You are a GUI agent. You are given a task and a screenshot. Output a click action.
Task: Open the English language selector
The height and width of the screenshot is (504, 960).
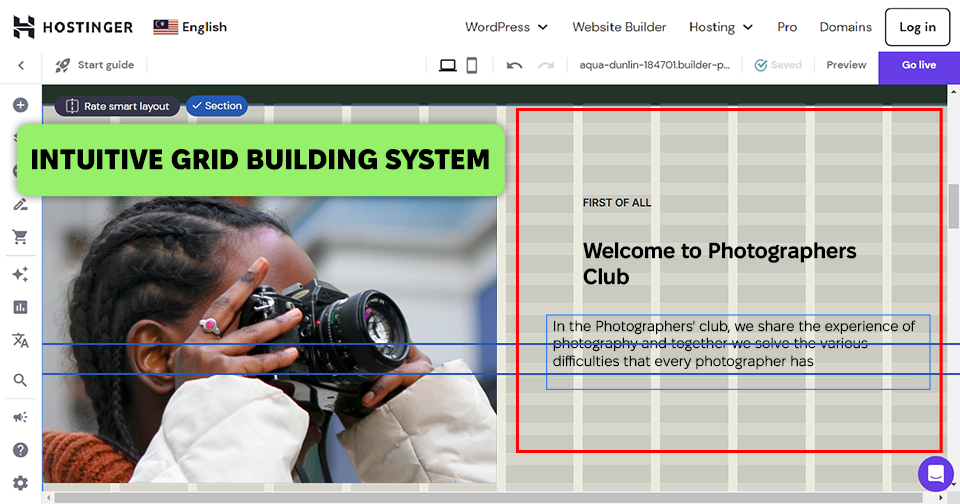click(x=190, y=27)
